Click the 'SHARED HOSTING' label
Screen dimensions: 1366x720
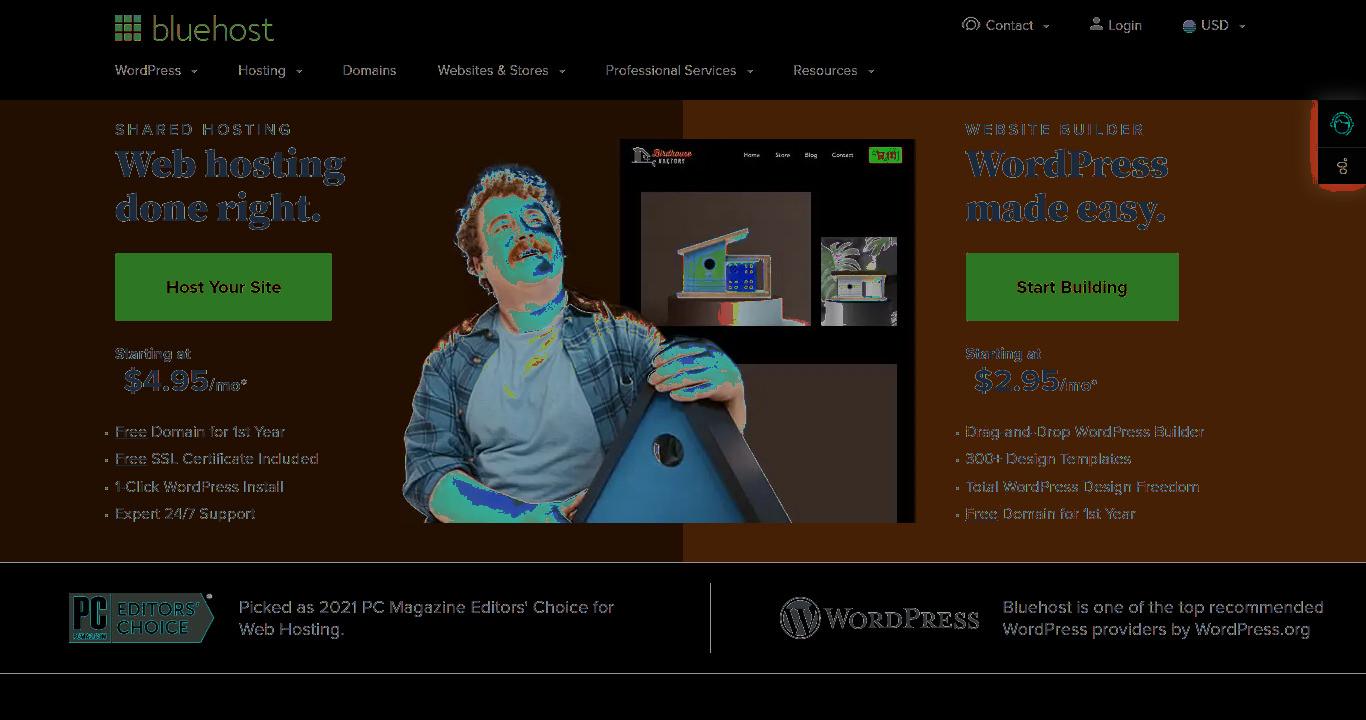click(x=203, y=129)
